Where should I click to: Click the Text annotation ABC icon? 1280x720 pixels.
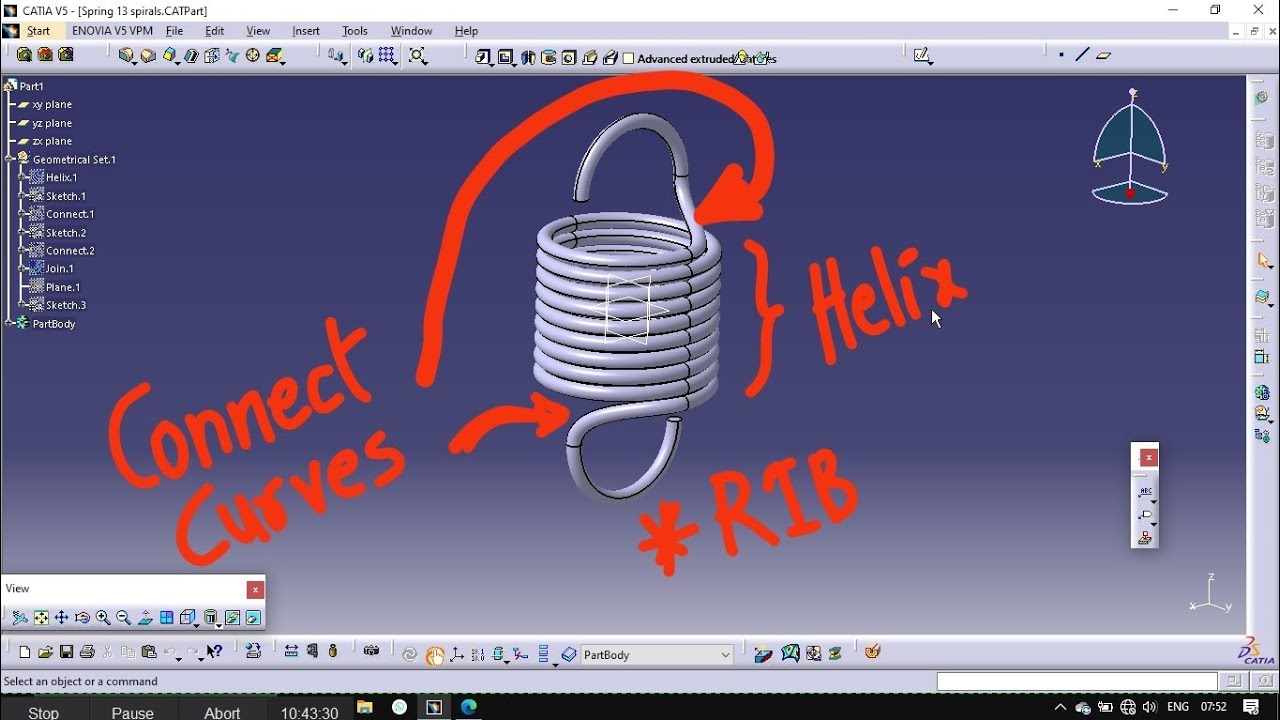tap(1146, 492)
